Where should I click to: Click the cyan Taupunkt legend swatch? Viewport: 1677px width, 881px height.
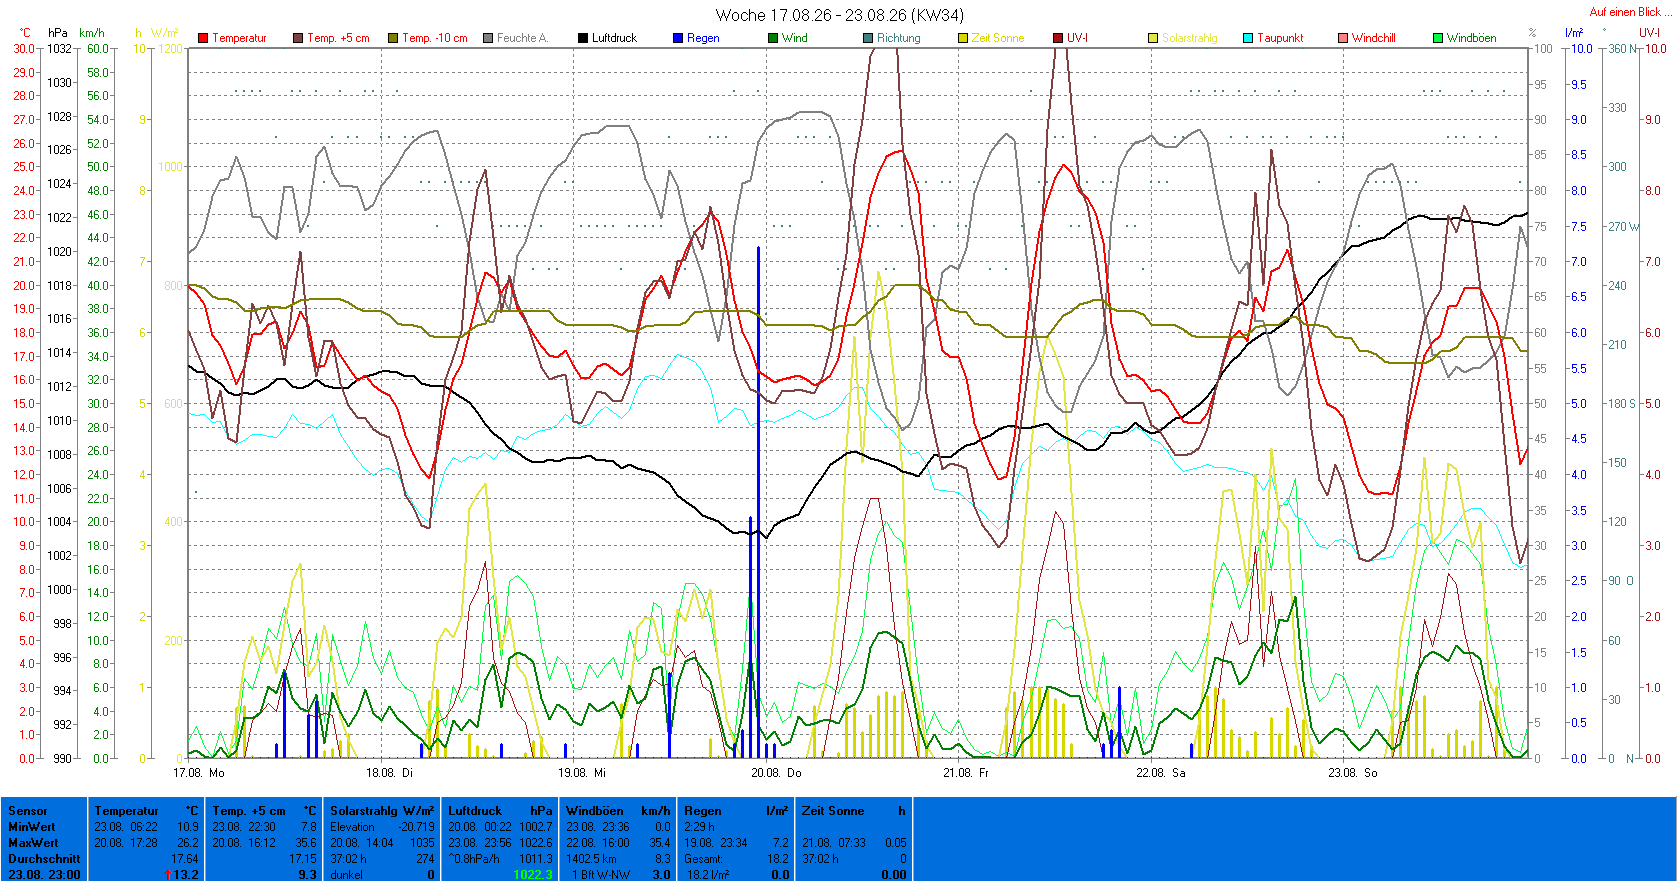click(x=1248, y=38)
